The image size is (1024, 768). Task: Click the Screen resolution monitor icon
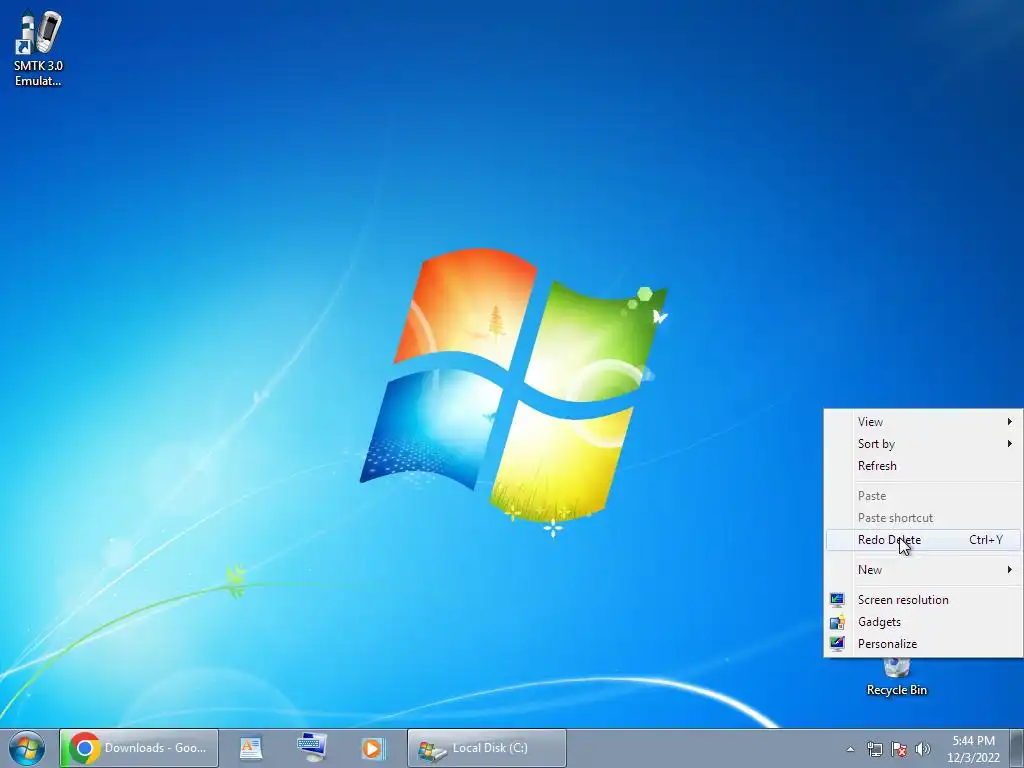[x=837, y=600]
